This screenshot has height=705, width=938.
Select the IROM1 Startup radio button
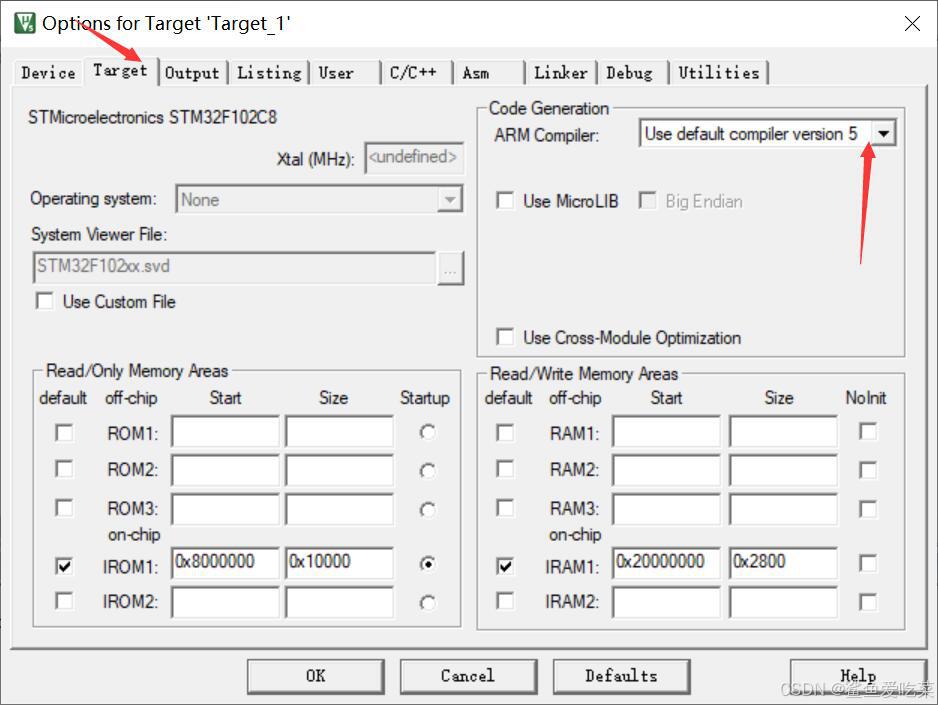pyautogui.click(x=427, y=564)
